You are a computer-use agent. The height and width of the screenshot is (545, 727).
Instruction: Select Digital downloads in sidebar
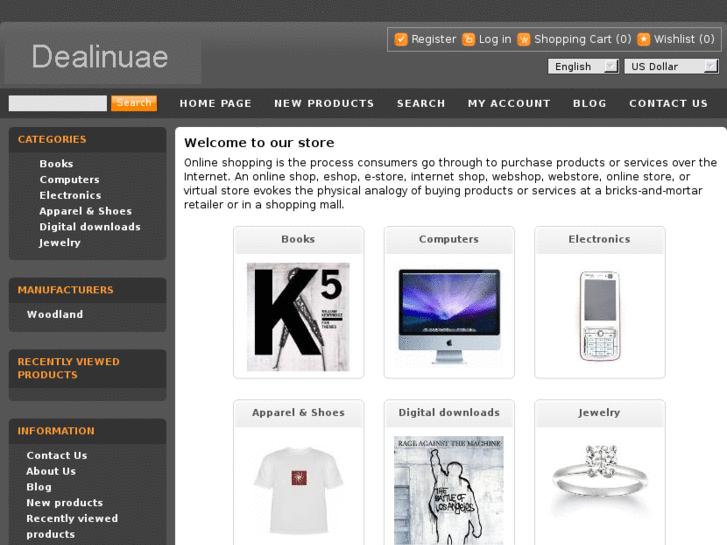pyautogui.click(x=90, y=227)
